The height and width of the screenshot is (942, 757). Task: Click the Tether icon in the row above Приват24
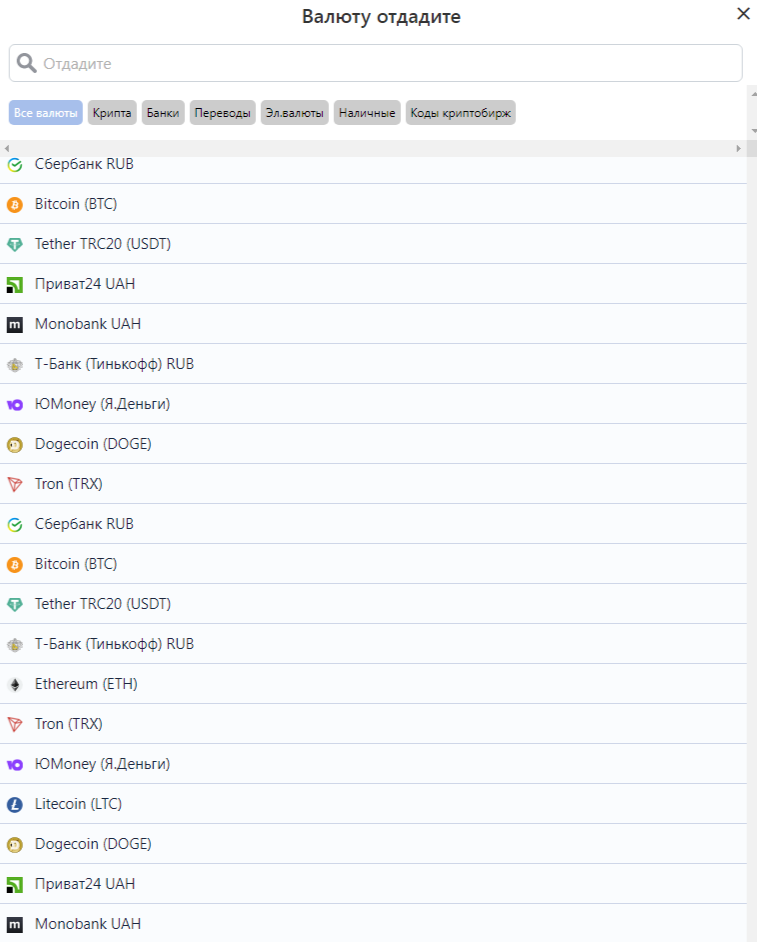click(15, 245)
